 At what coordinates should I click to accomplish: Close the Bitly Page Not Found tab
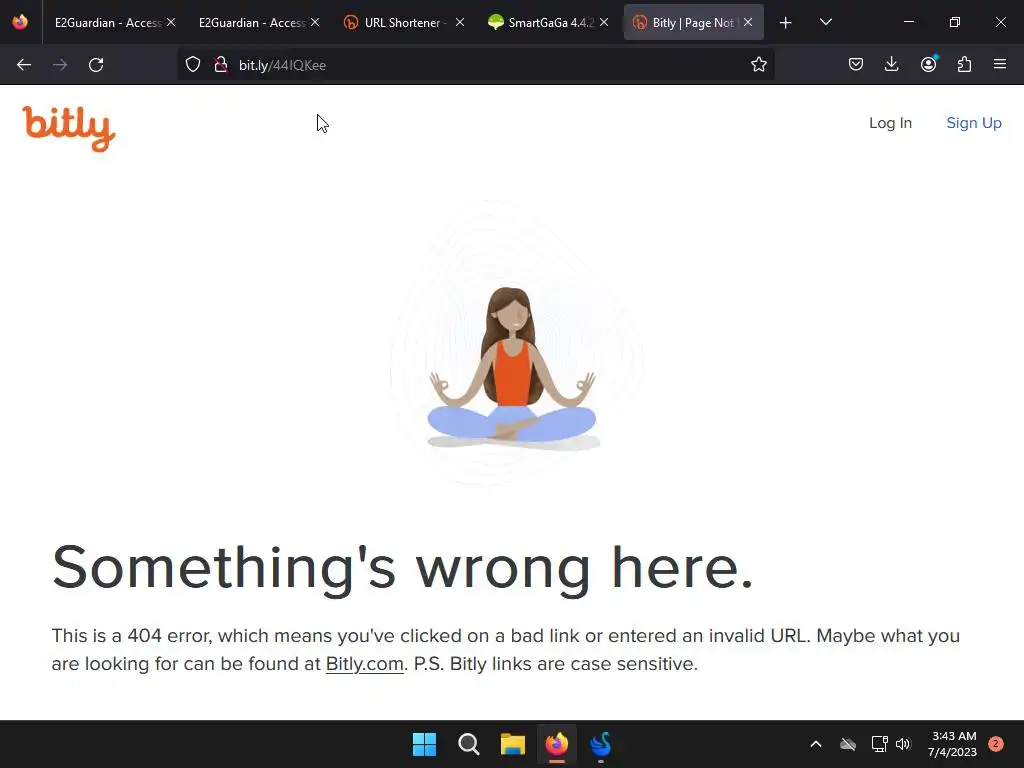pyautogui.click(x=748, y=23)
